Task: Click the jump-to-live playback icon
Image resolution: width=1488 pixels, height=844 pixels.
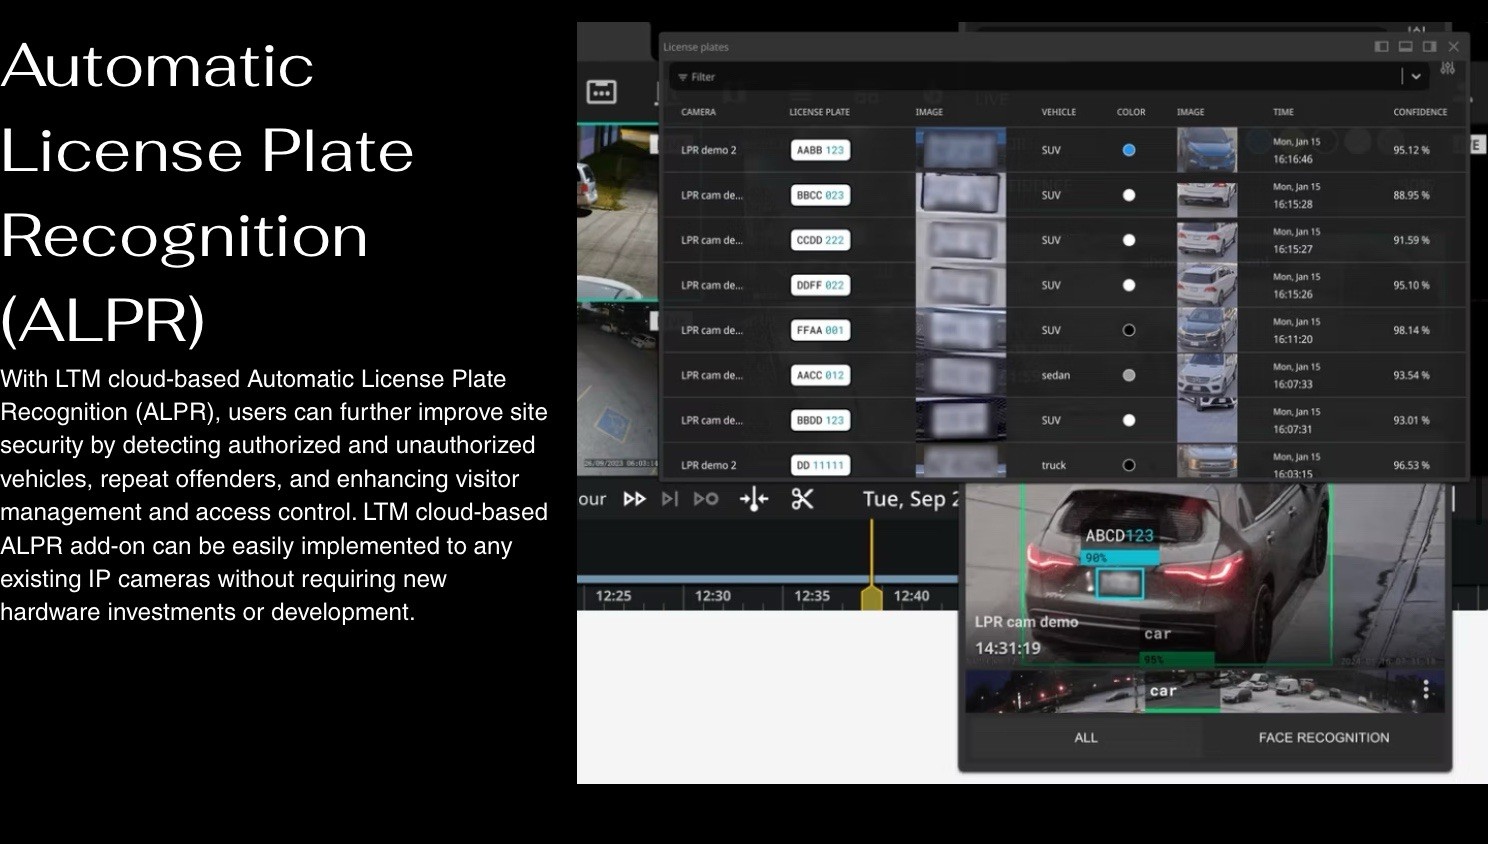Action: tap(706, 499)
